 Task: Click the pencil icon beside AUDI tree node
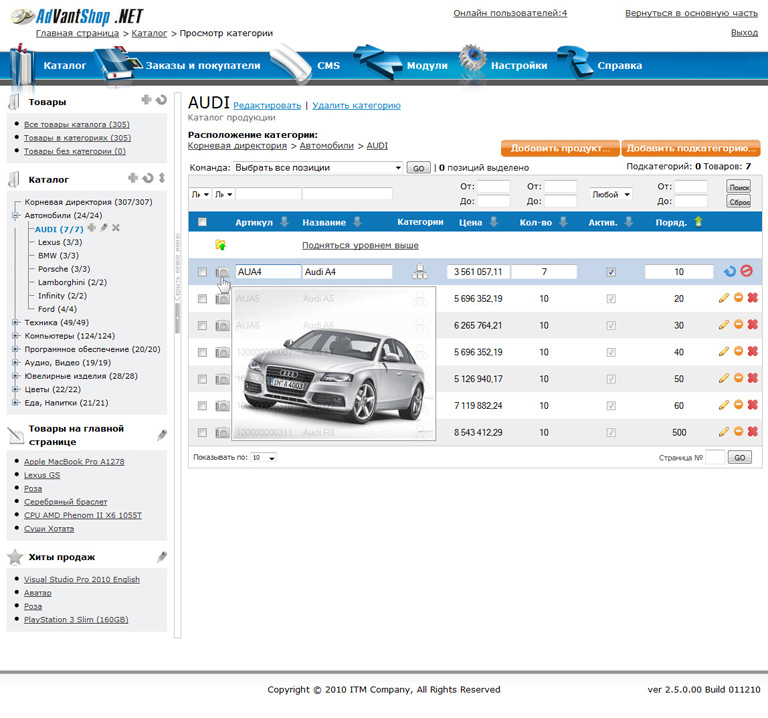(103, 228)
